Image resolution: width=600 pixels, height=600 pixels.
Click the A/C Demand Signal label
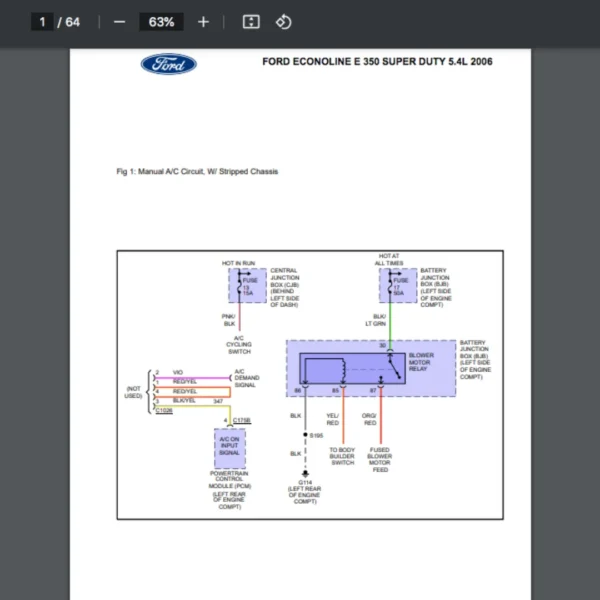coord(247,378)
